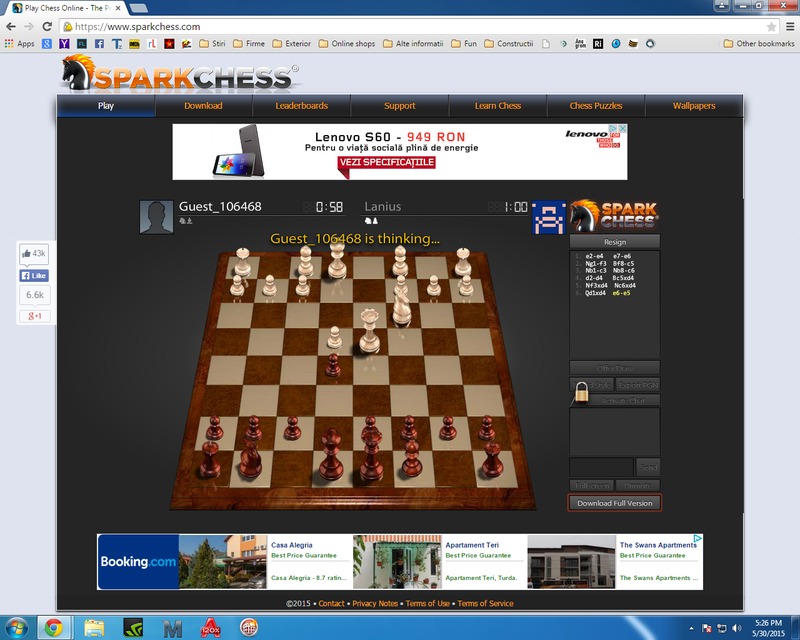This screenshot has height=640, width=800.
Task: Open the Exterior bookmarks folder
Action: click(x=291, y=44)
